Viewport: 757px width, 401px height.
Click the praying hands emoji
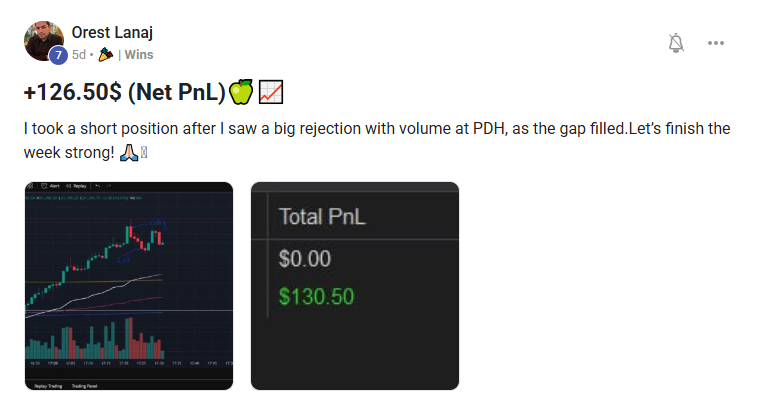tap(129, 152)
